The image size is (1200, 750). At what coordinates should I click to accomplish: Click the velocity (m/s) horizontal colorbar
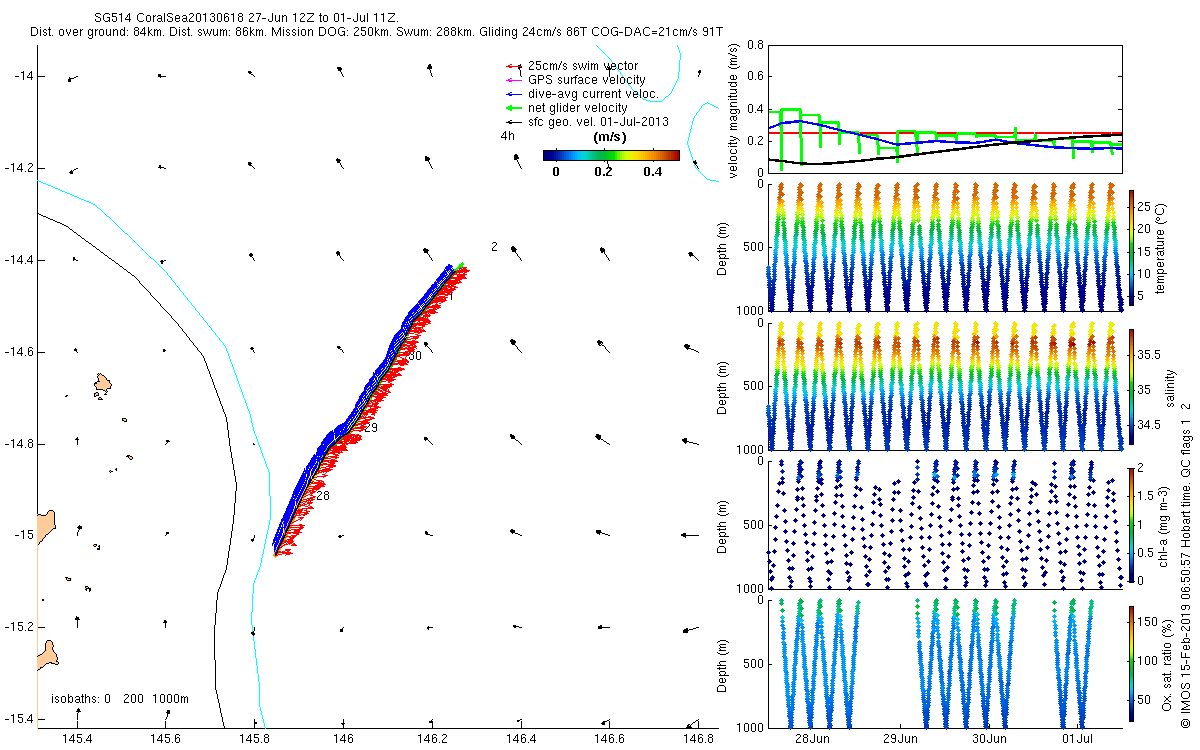tap(611, 155)
